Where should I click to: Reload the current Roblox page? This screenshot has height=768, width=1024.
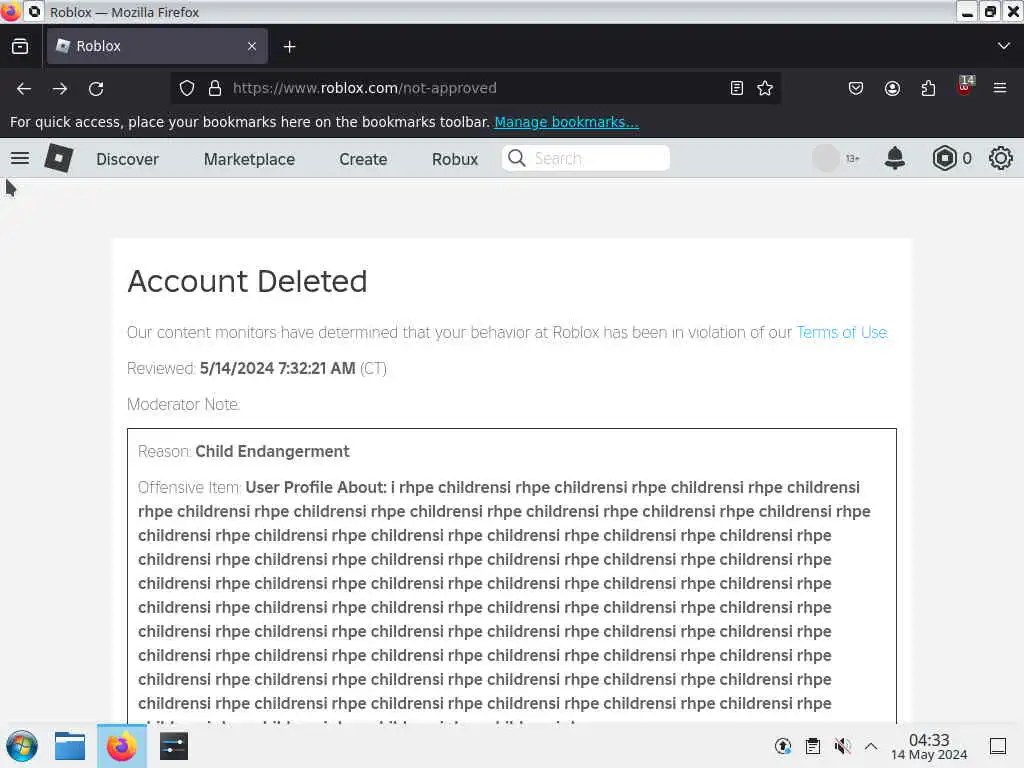(x=96, y=88)
